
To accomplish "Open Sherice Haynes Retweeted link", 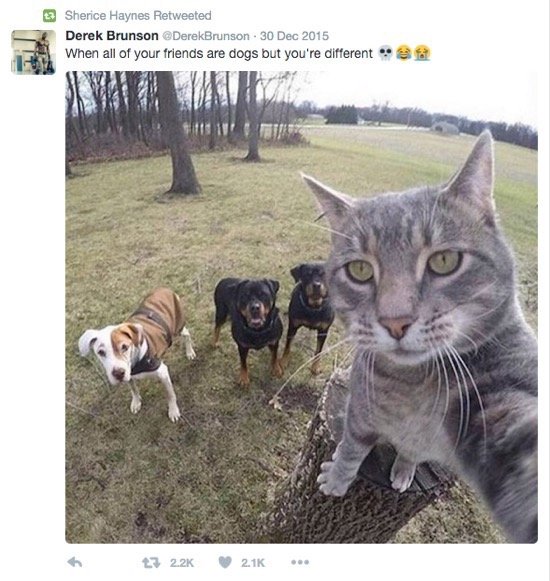I will [138, 16].
